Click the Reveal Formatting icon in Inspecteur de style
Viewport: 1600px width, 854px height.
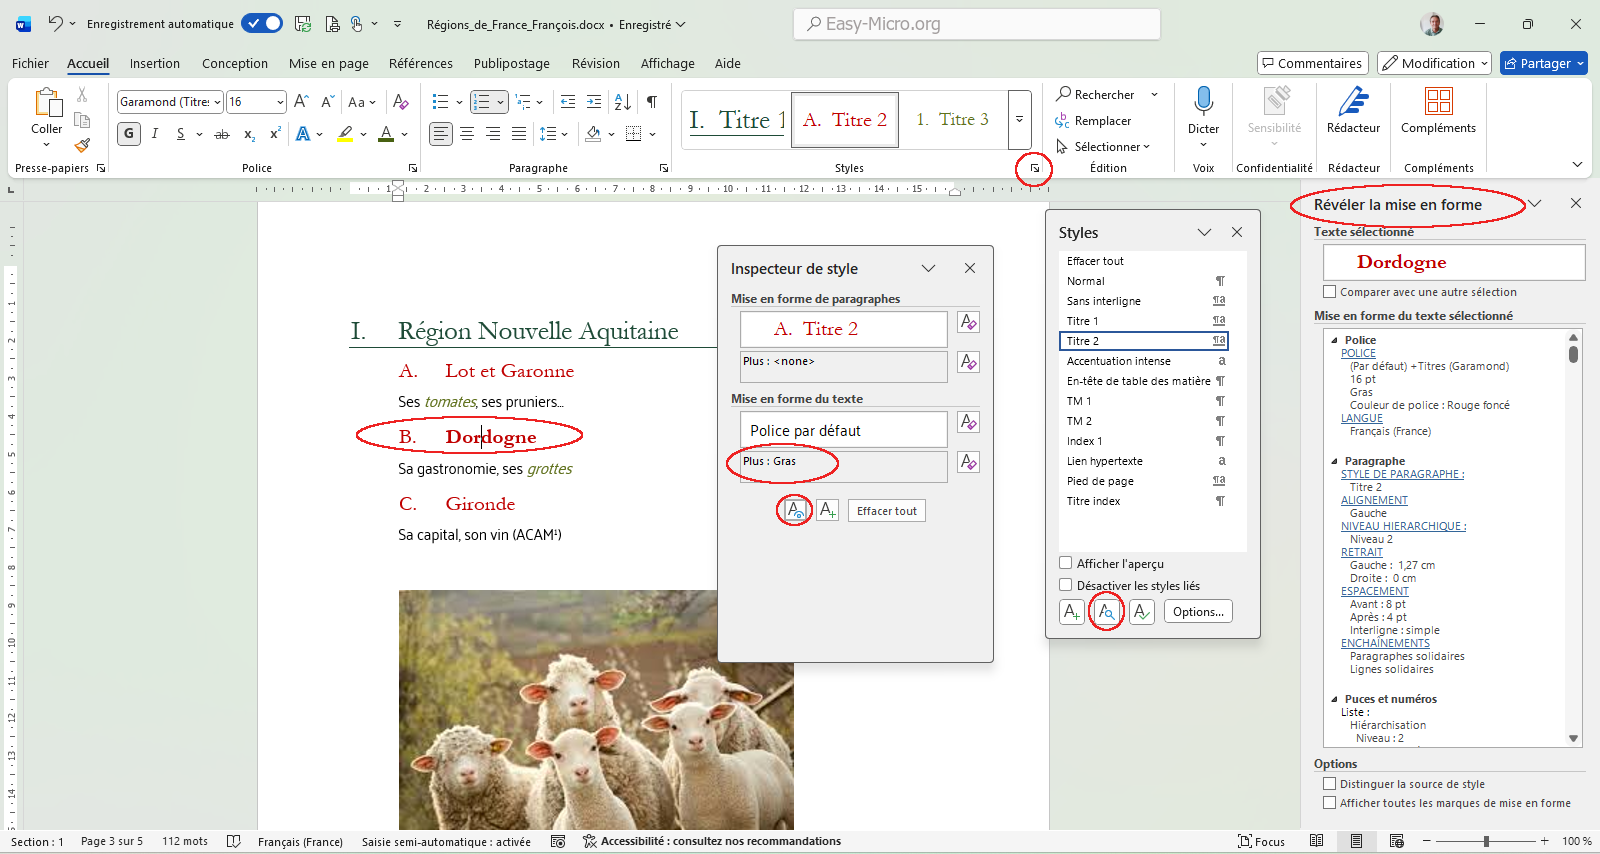(x=794, y=510)
